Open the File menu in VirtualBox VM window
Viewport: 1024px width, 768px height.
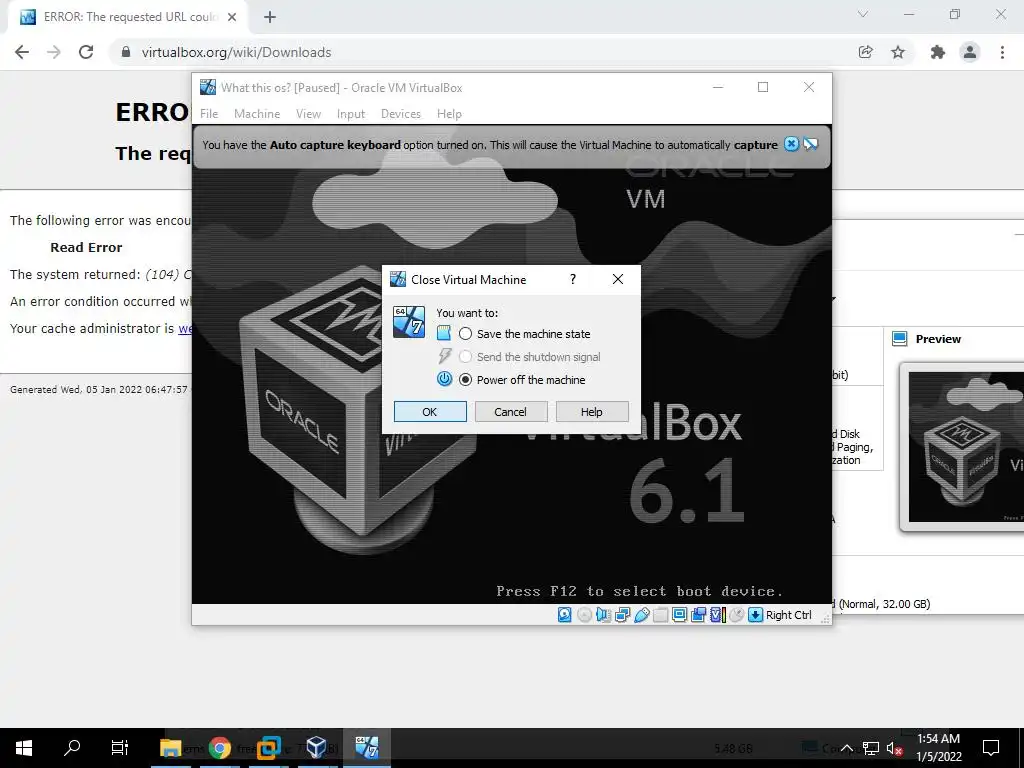coord(209,114)
